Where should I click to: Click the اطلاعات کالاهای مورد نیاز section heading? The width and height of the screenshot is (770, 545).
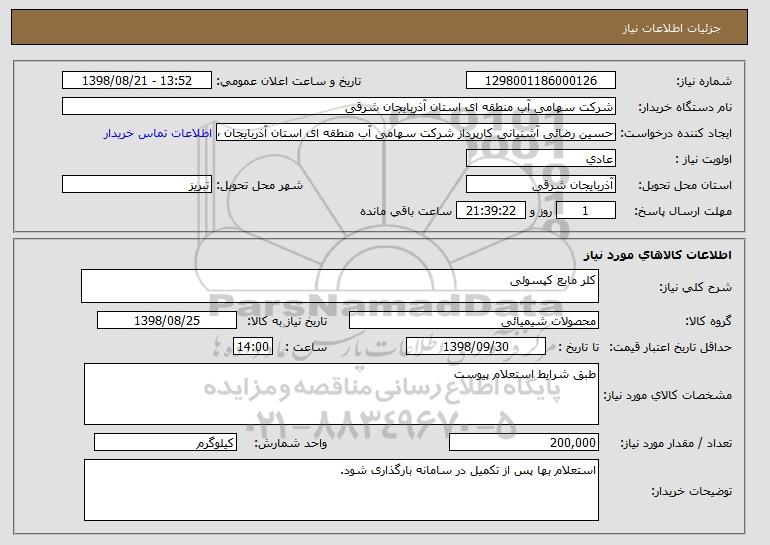pos(658,255)
